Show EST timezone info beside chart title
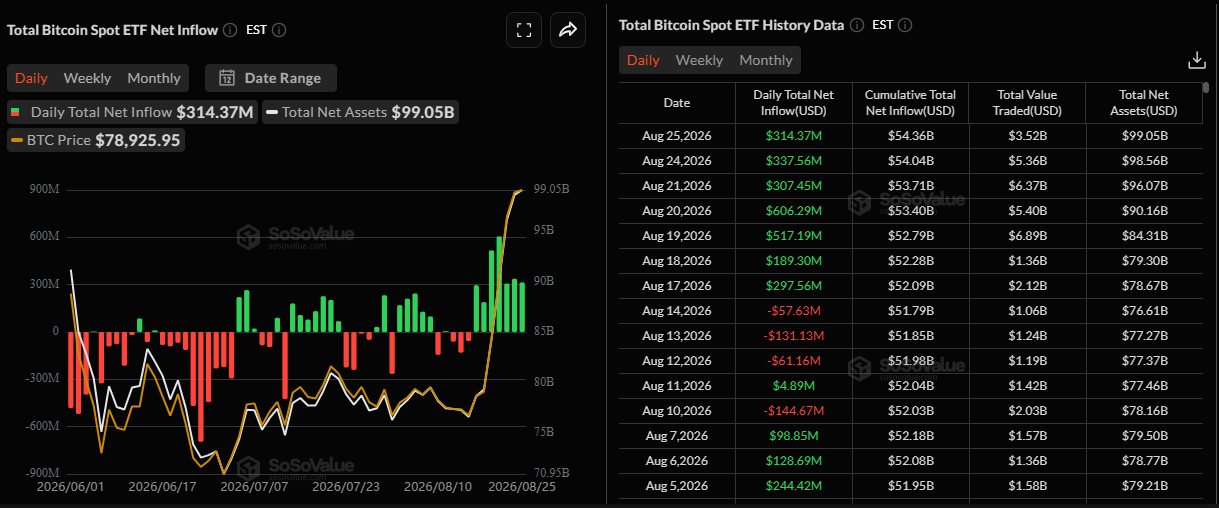 point(279,30)
